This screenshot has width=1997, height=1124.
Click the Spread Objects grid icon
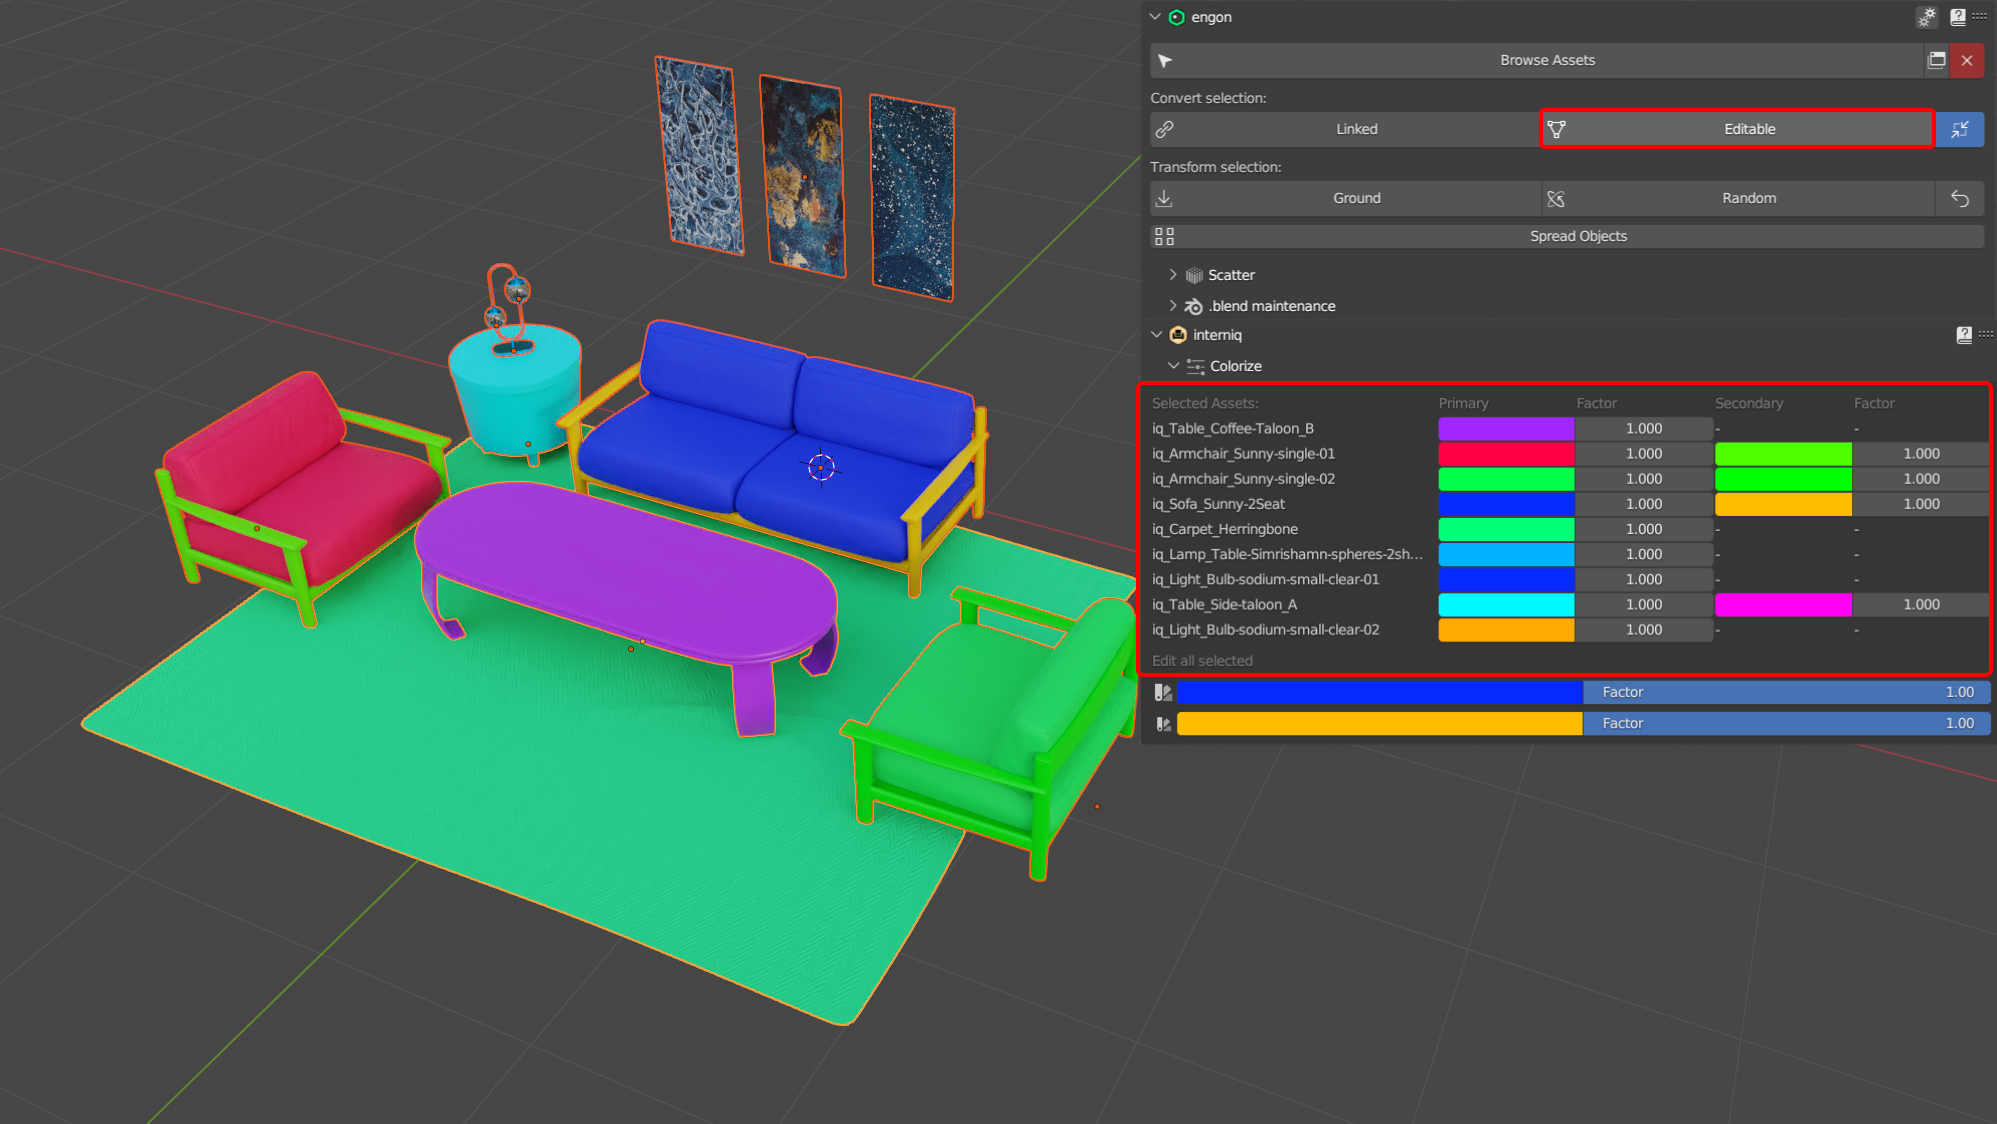click(x=1164, y=235)
